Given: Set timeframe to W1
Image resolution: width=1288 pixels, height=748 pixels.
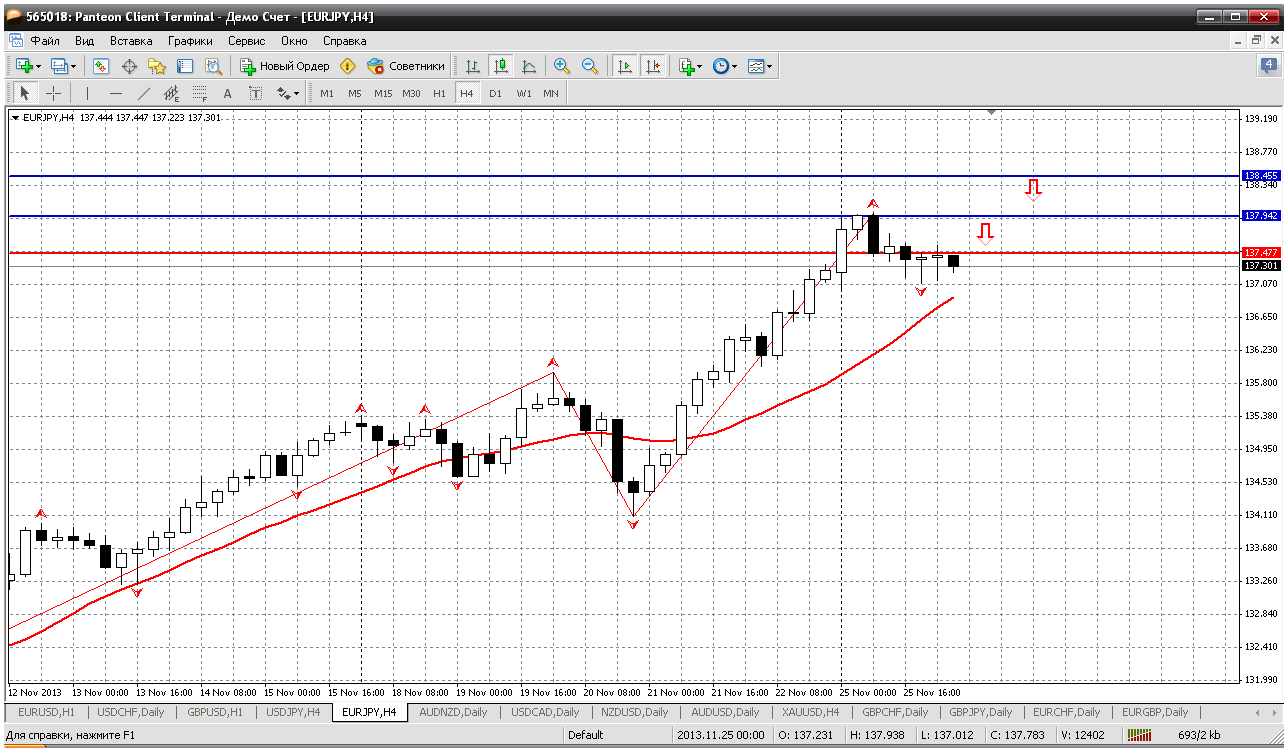Looking at the screenshot, I should (x=524, y=93).
